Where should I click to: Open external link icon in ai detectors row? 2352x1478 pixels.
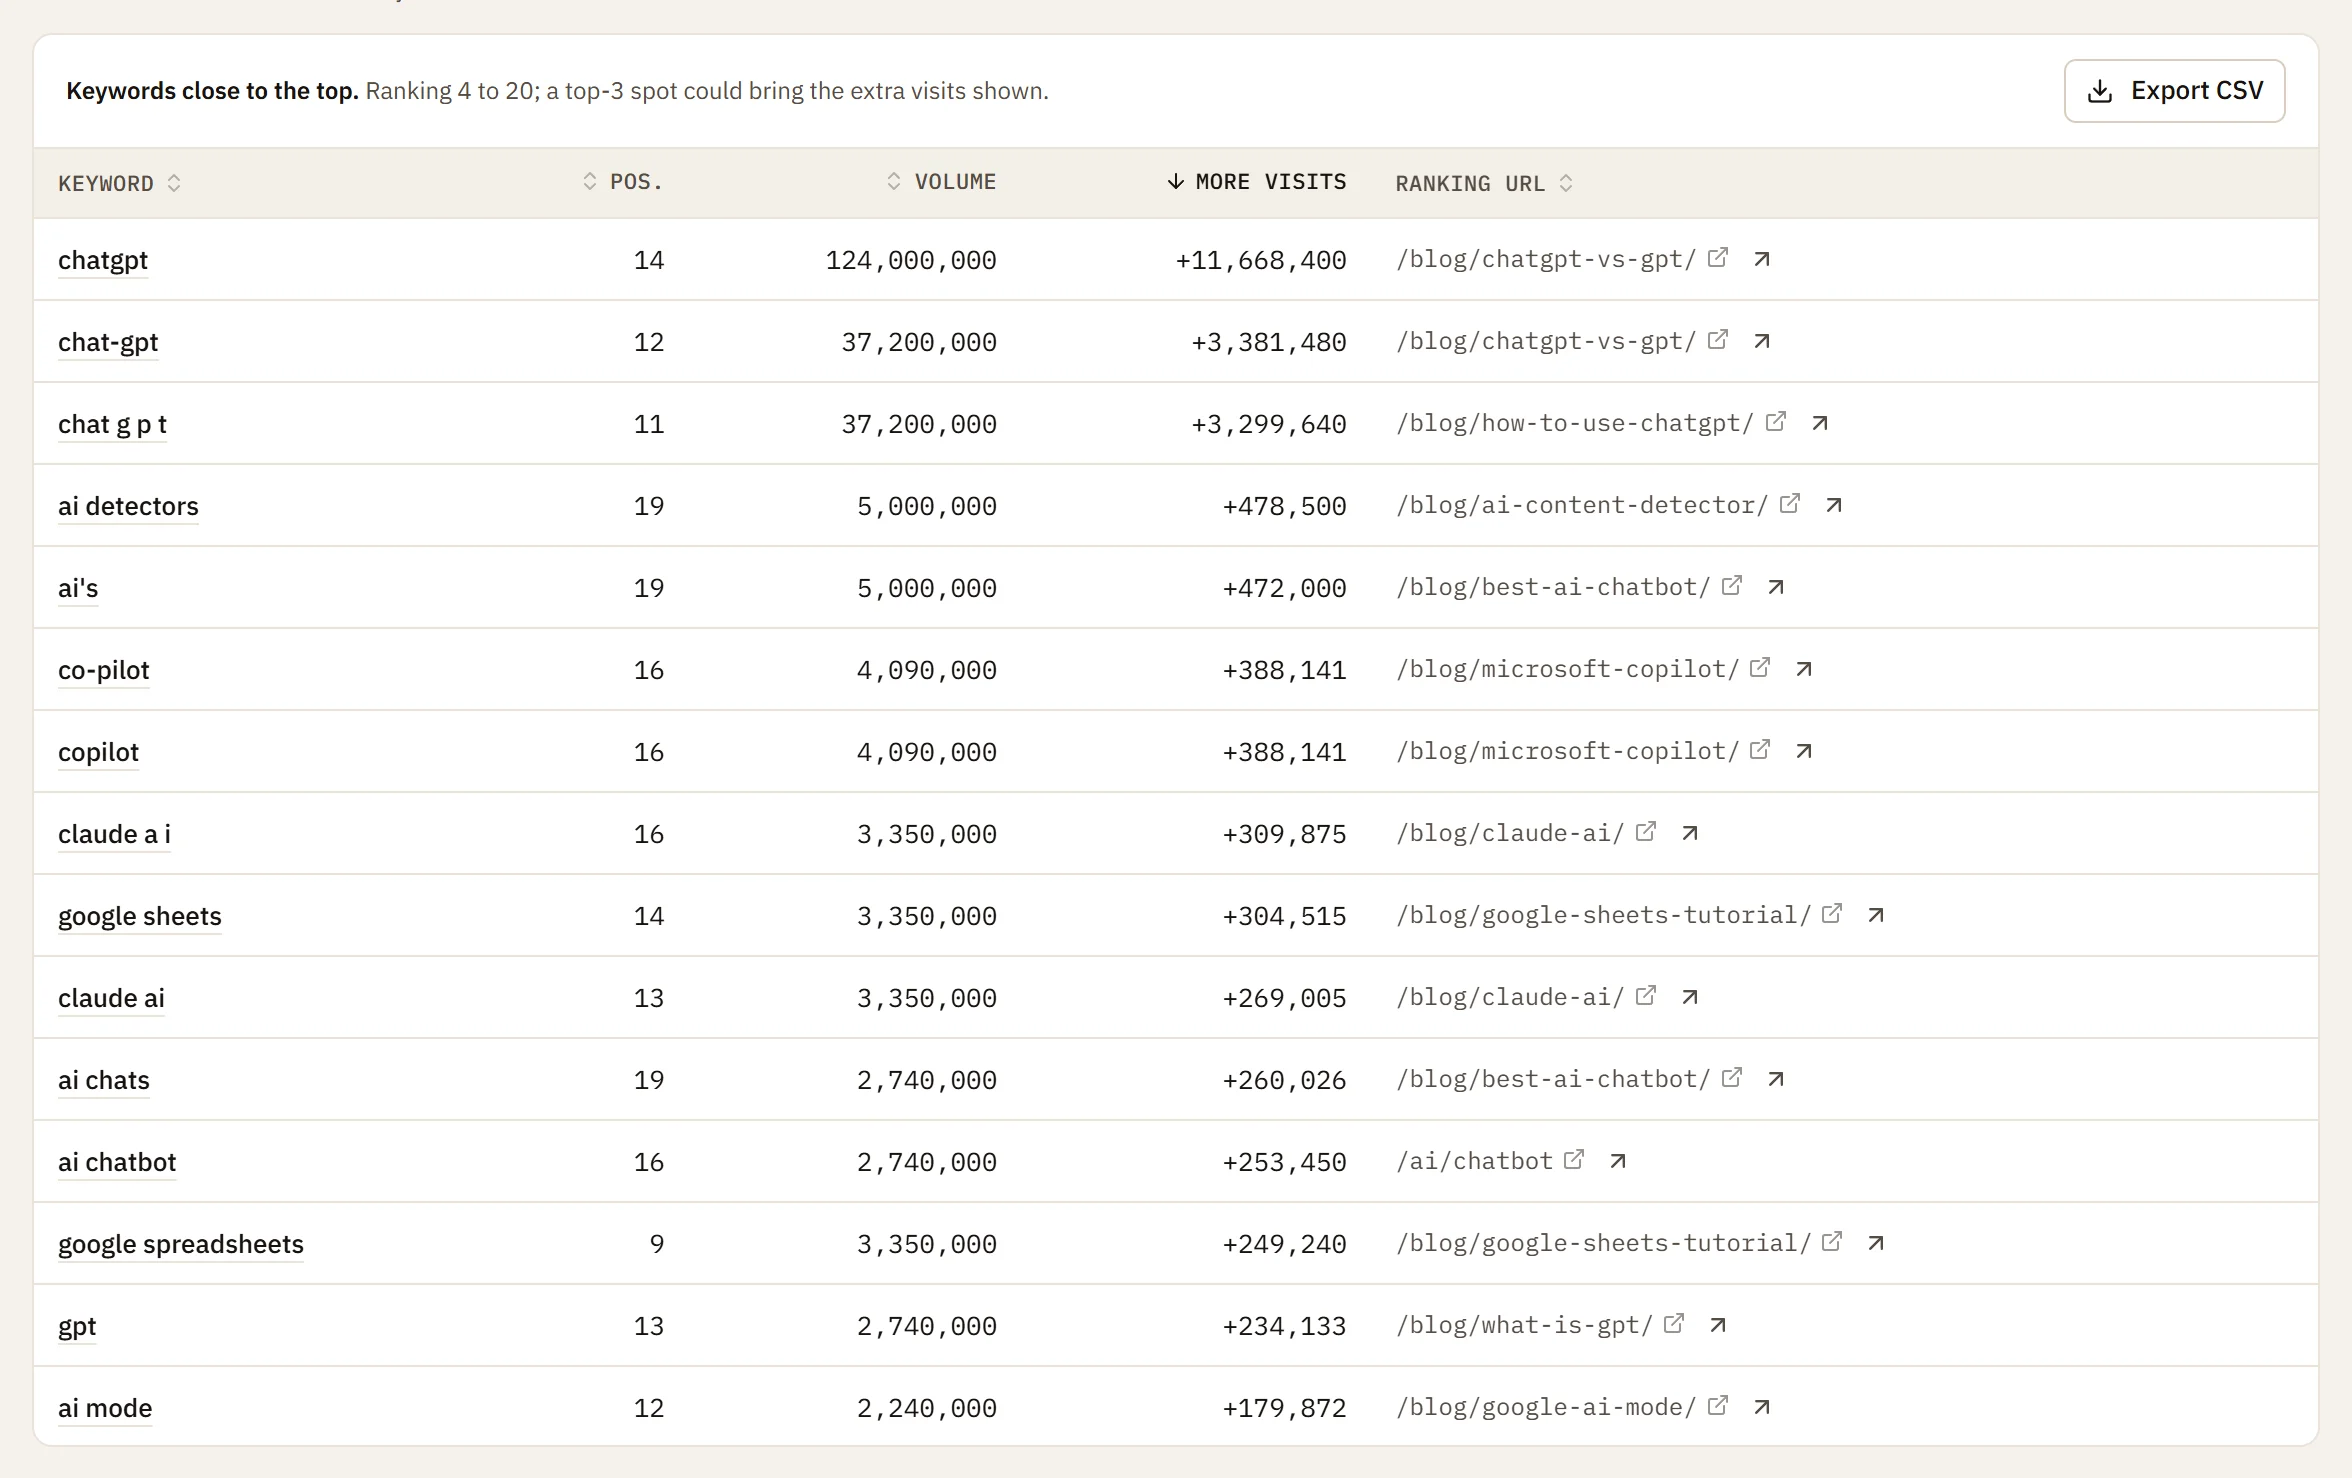pos(1790,504)
